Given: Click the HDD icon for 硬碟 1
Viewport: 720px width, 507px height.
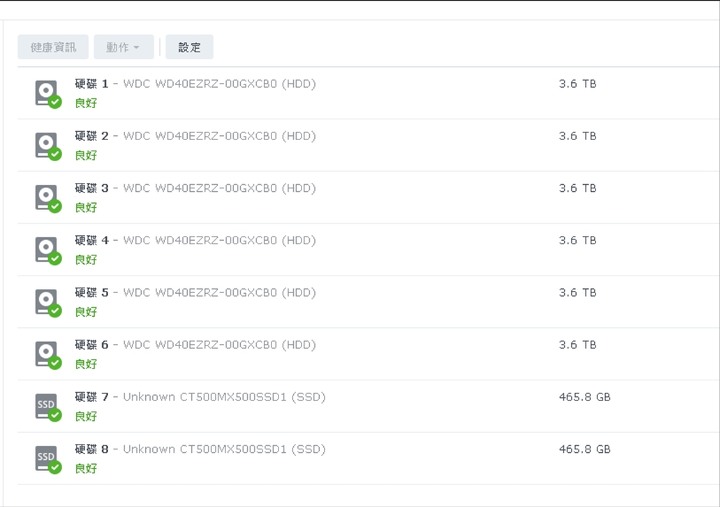Looking at the screenshot, I should tap(48, 94).
